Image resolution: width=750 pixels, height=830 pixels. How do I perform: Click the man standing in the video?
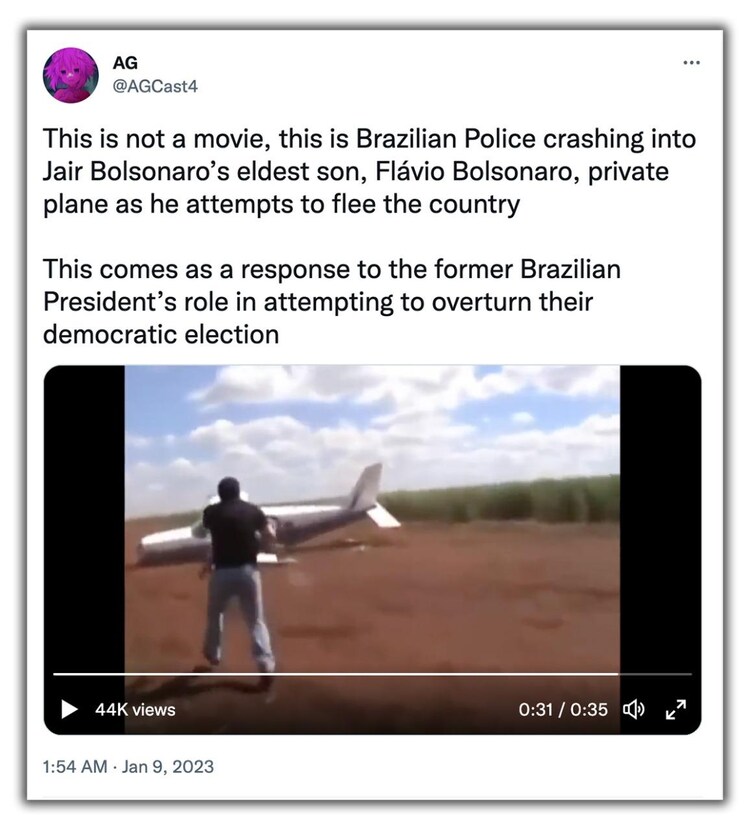click(237, 574)
